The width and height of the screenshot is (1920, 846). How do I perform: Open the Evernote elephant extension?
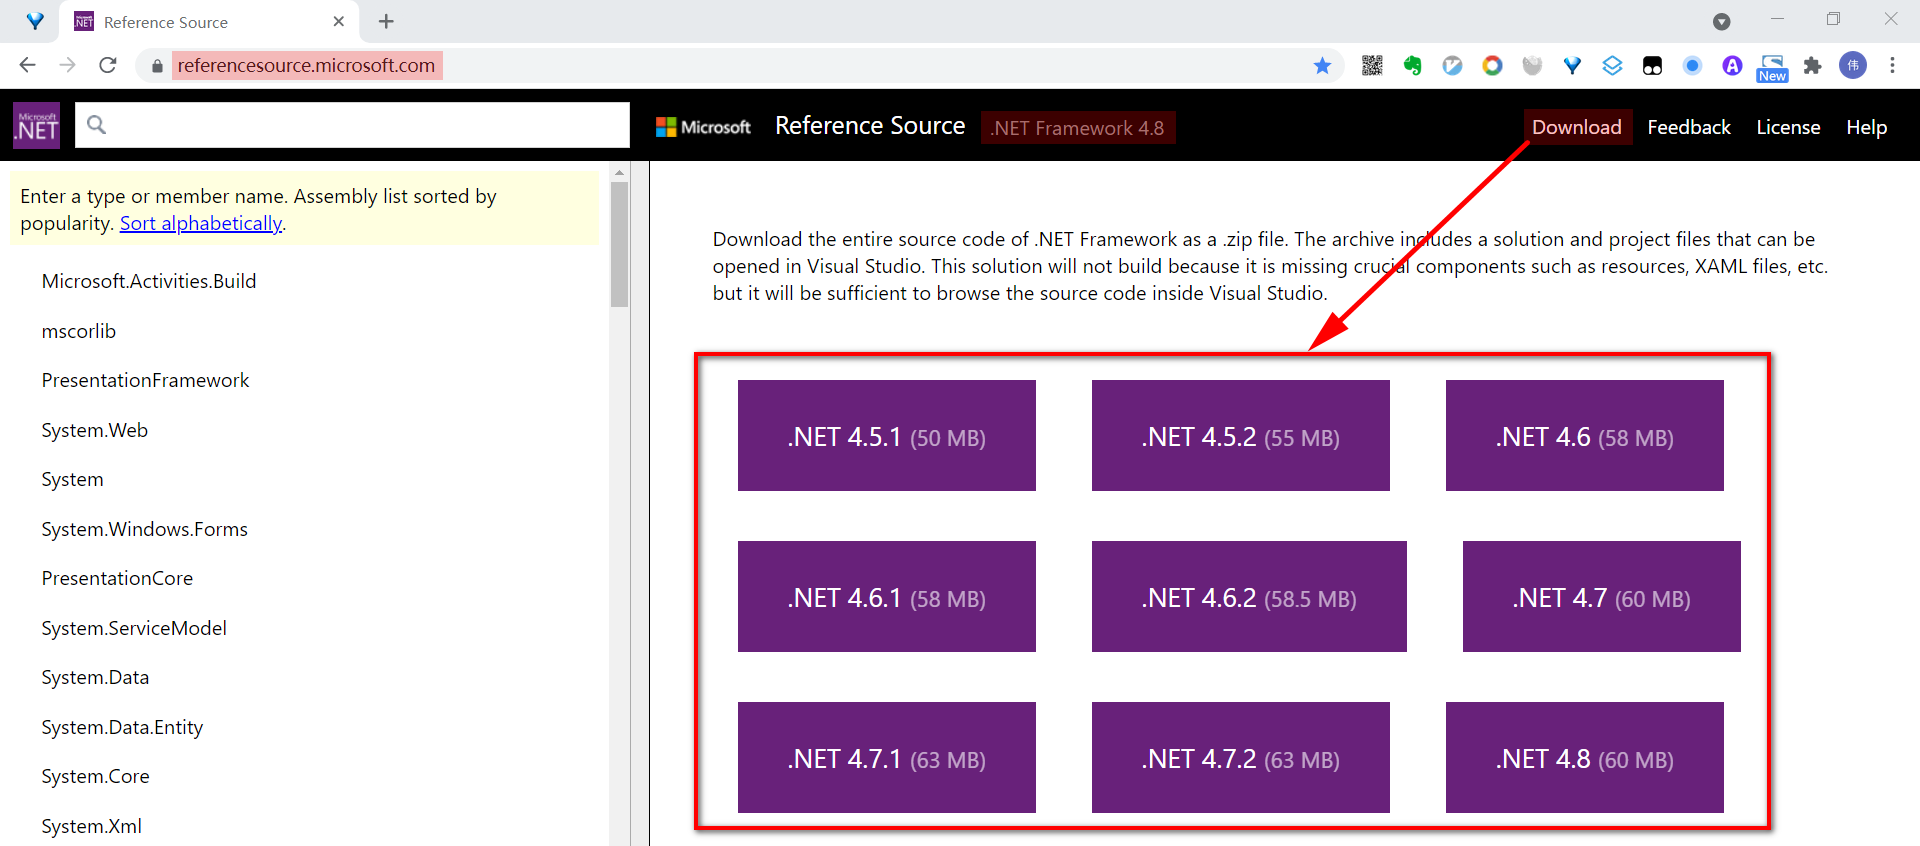click(x=1412, y=66)
